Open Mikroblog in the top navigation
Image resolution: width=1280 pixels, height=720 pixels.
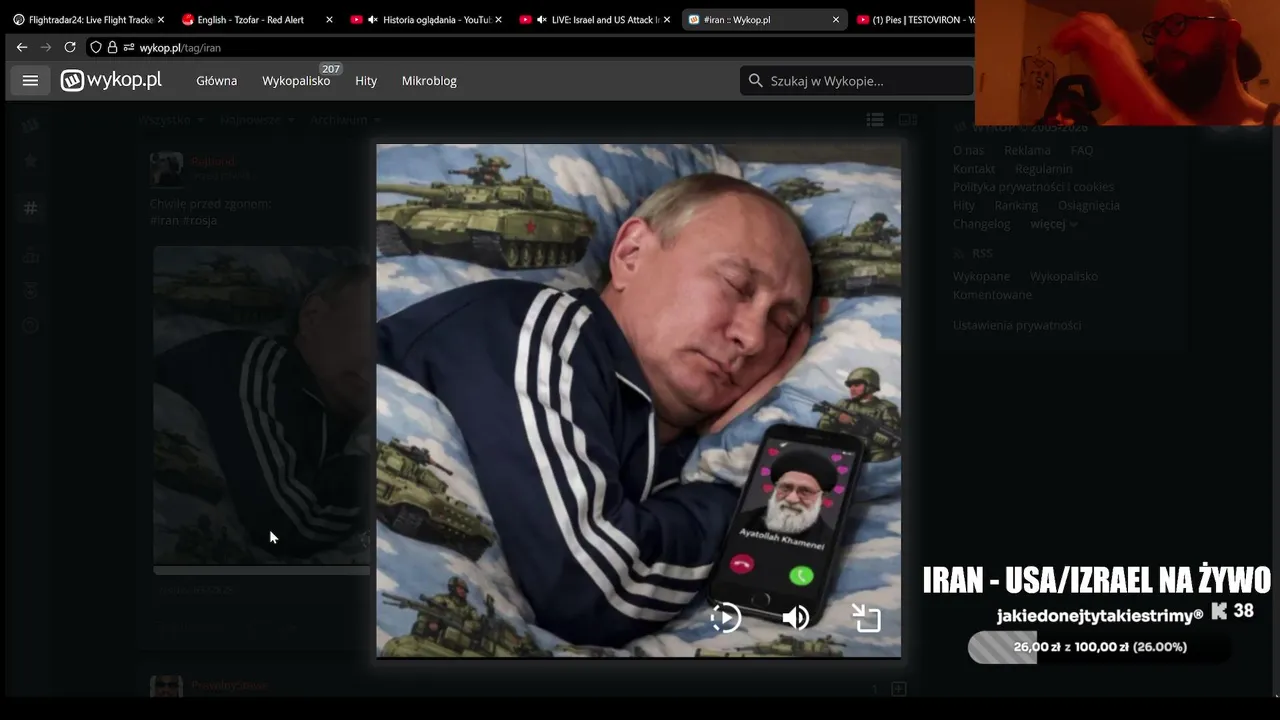(x=429, y=81)
